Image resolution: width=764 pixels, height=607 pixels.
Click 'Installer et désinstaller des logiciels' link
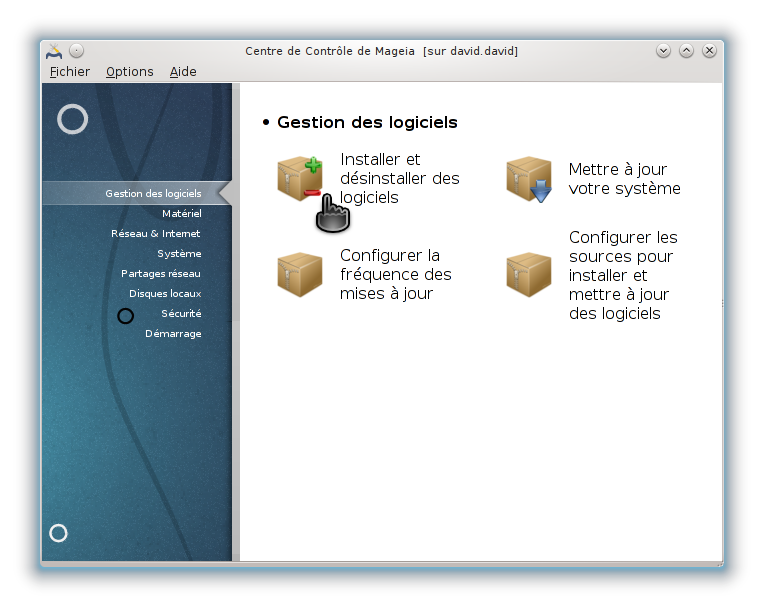click(x=400, y=178)
